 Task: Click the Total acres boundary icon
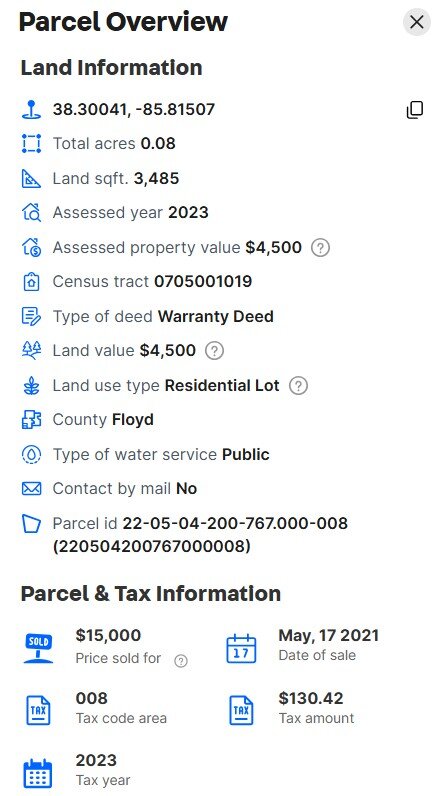click(31, 144)
